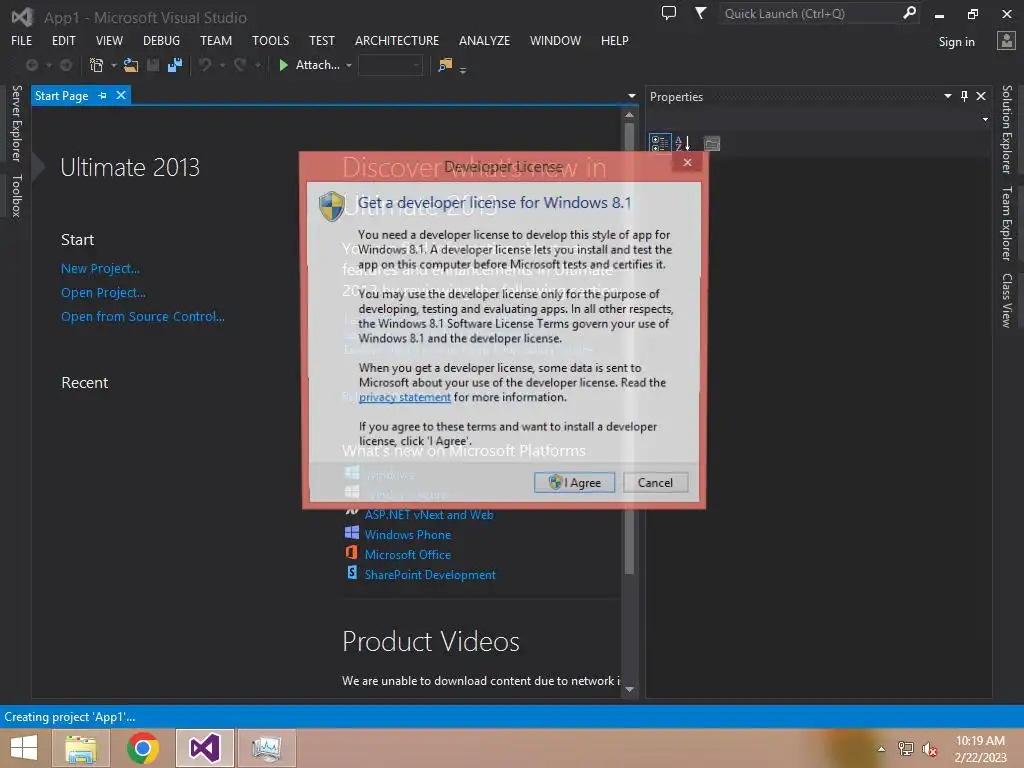
Task: Click the Open File toolbar icon
Action: pos(131,65)
